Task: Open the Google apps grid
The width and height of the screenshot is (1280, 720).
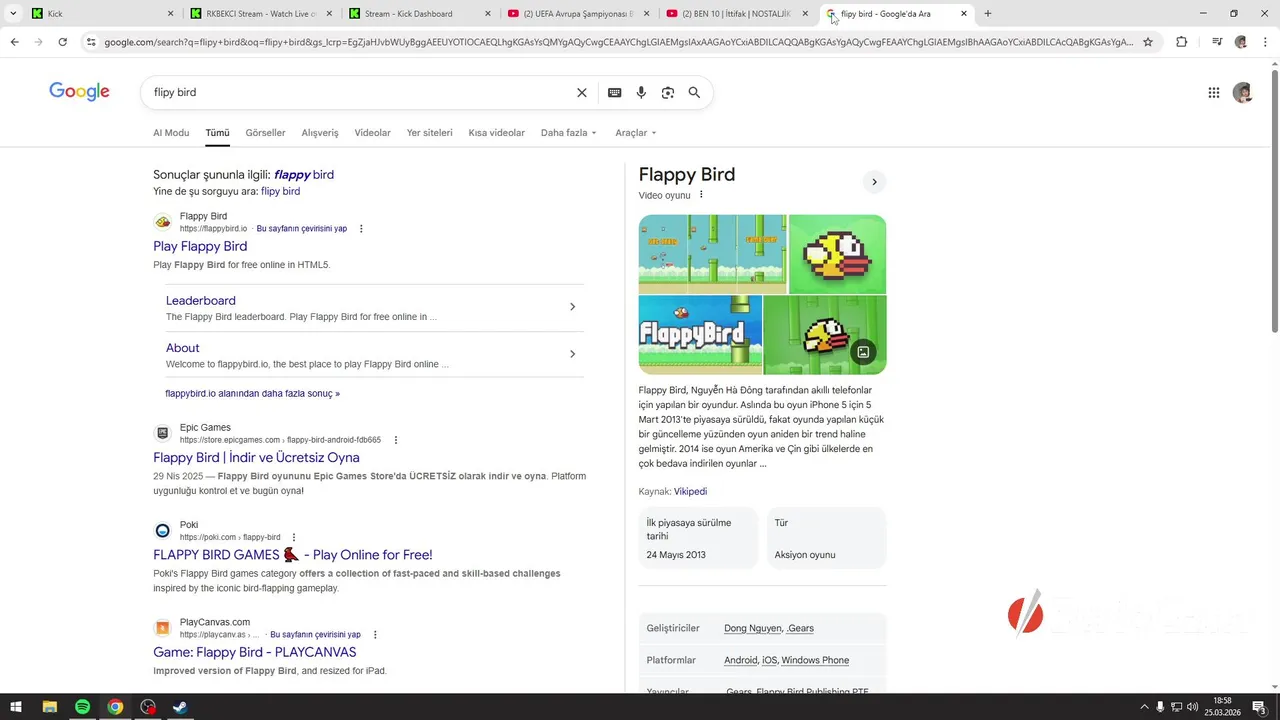Action: pyautogui.click(x=1214, y=92)
